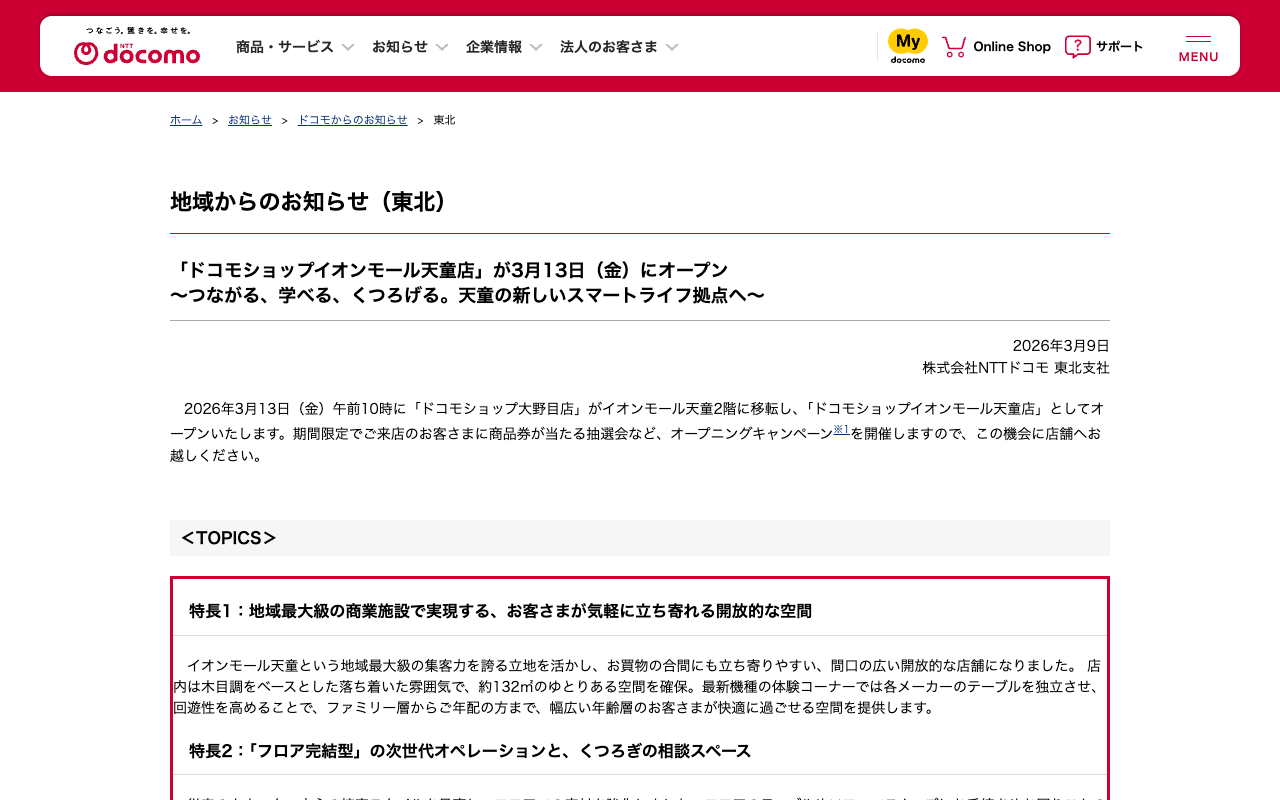The image size is (1280, 800).
Task: Expand the 企業情報 dropdown chevron
Action: [536, 47]
